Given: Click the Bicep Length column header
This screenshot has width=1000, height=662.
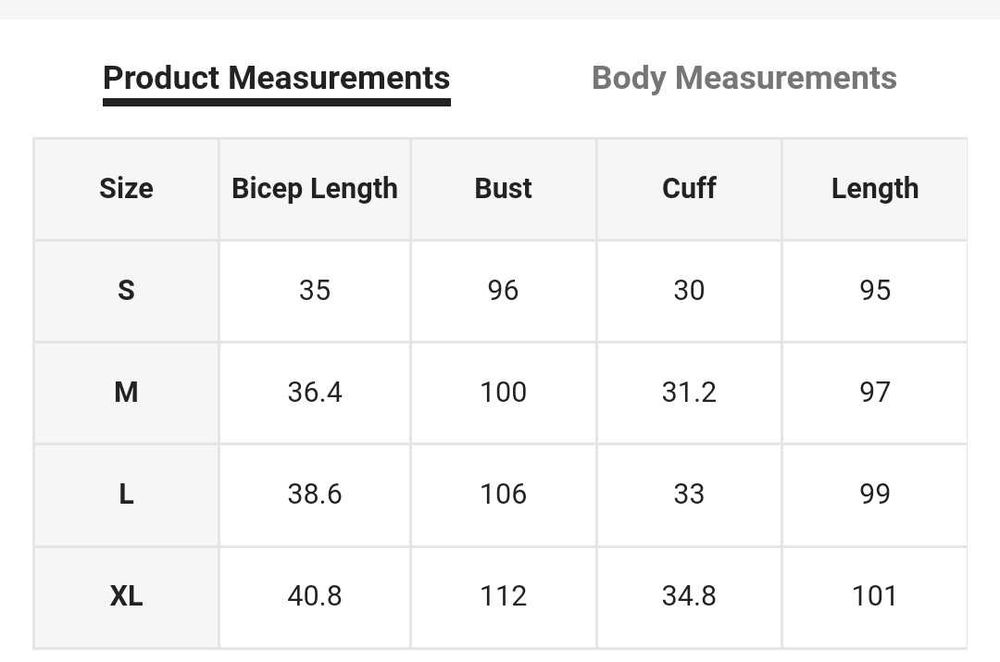Looking at the screenshot, I should [314, 188].
